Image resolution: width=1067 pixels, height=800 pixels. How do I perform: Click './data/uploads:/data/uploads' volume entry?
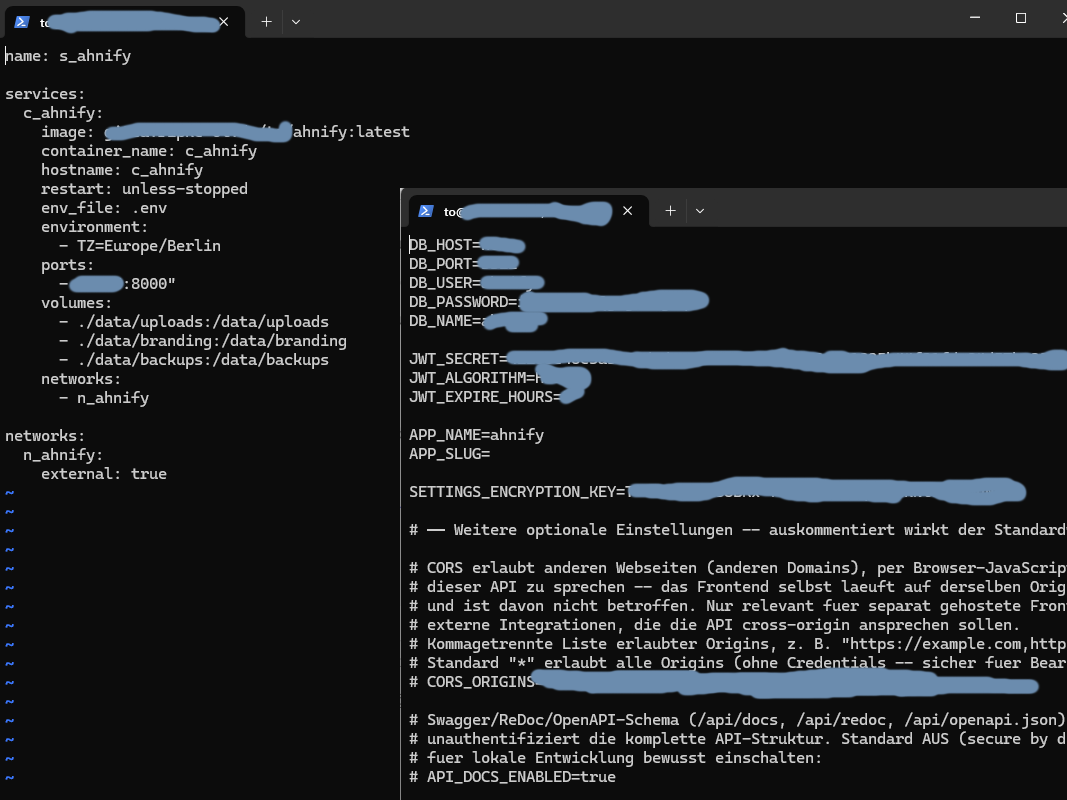[203, 322]
